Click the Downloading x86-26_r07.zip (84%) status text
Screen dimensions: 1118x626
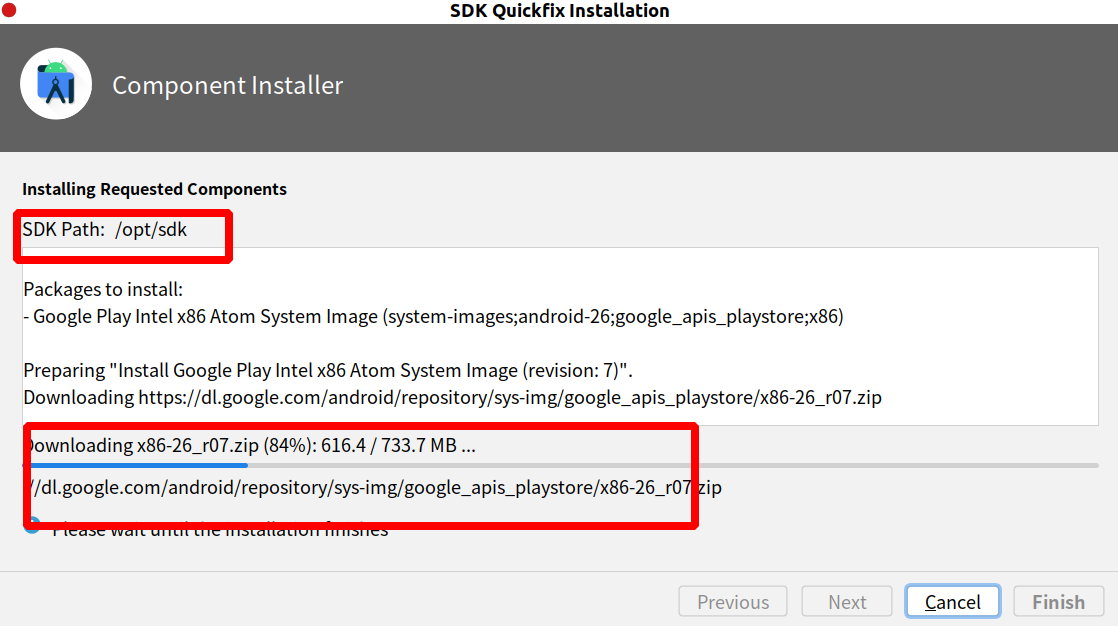click(250, 445)
